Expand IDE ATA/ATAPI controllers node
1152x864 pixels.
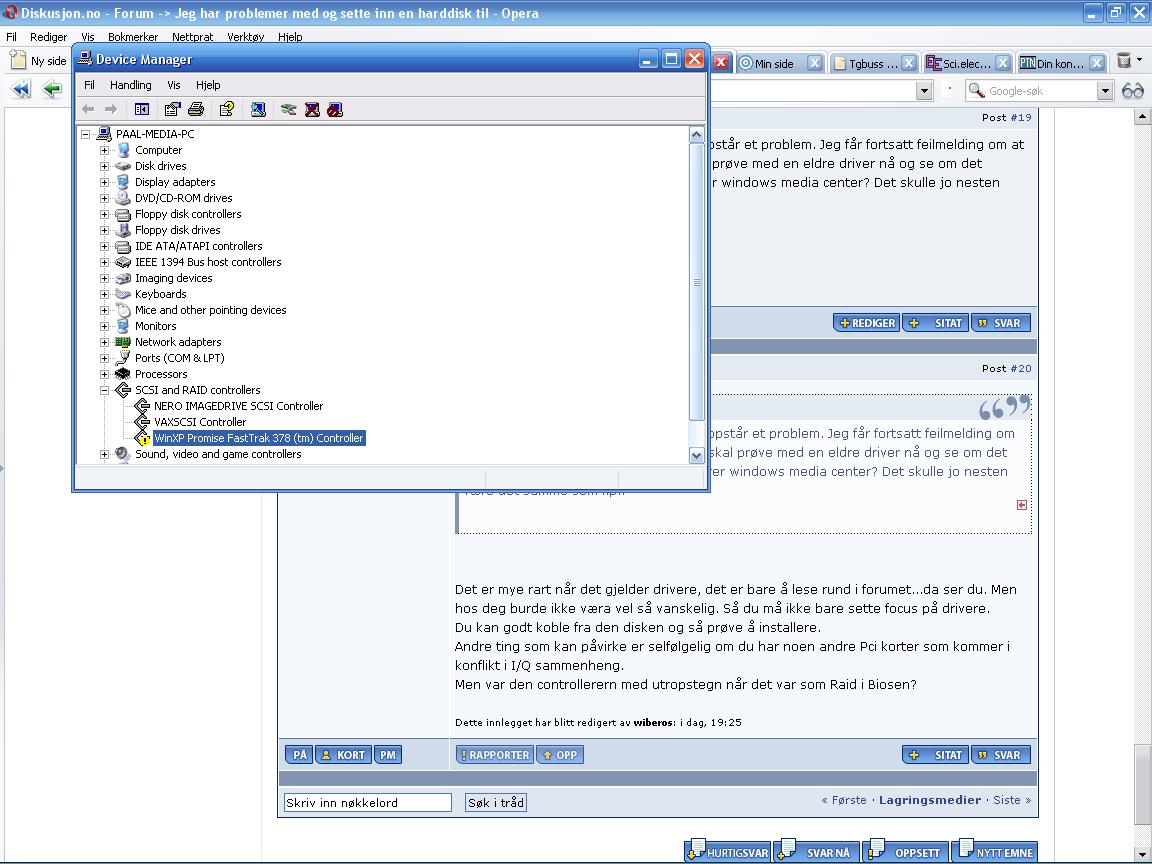pyautogui.click(x=104, y=246)
